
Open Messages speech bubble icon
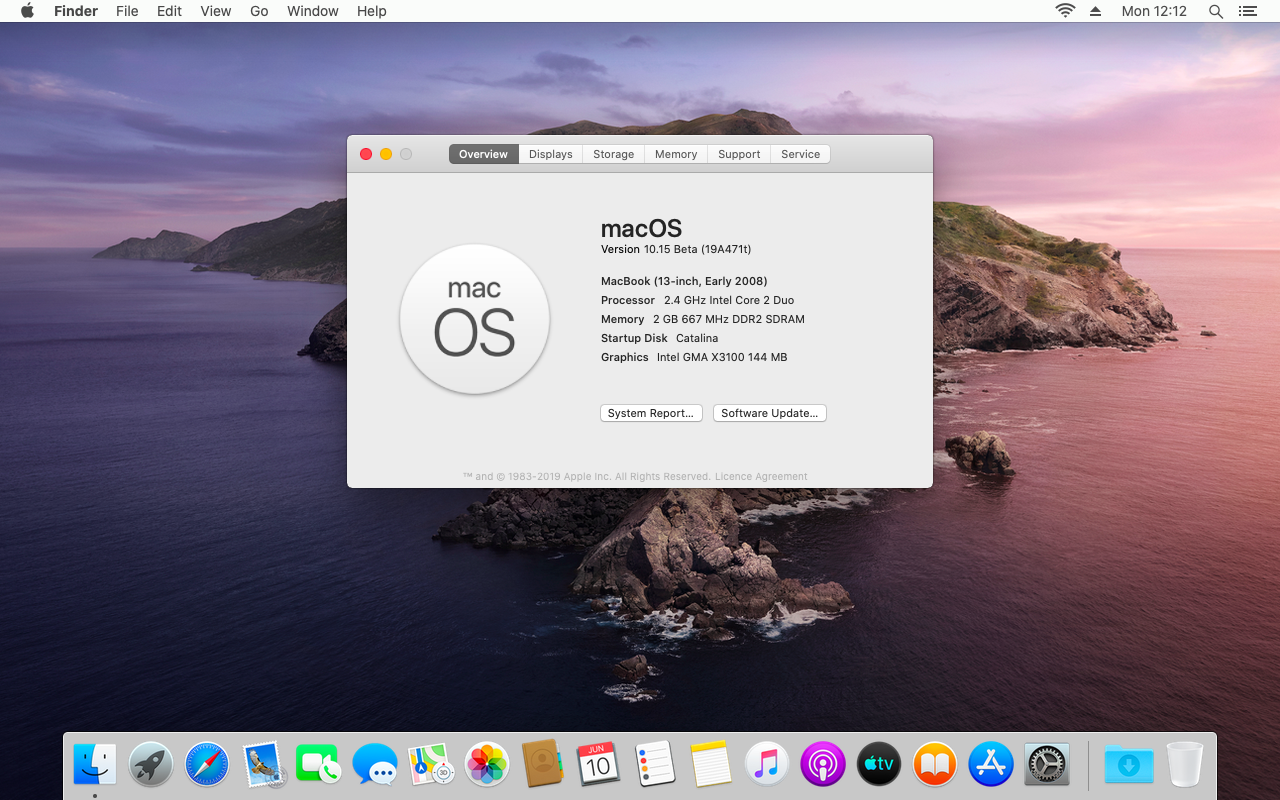coord(375,765)
